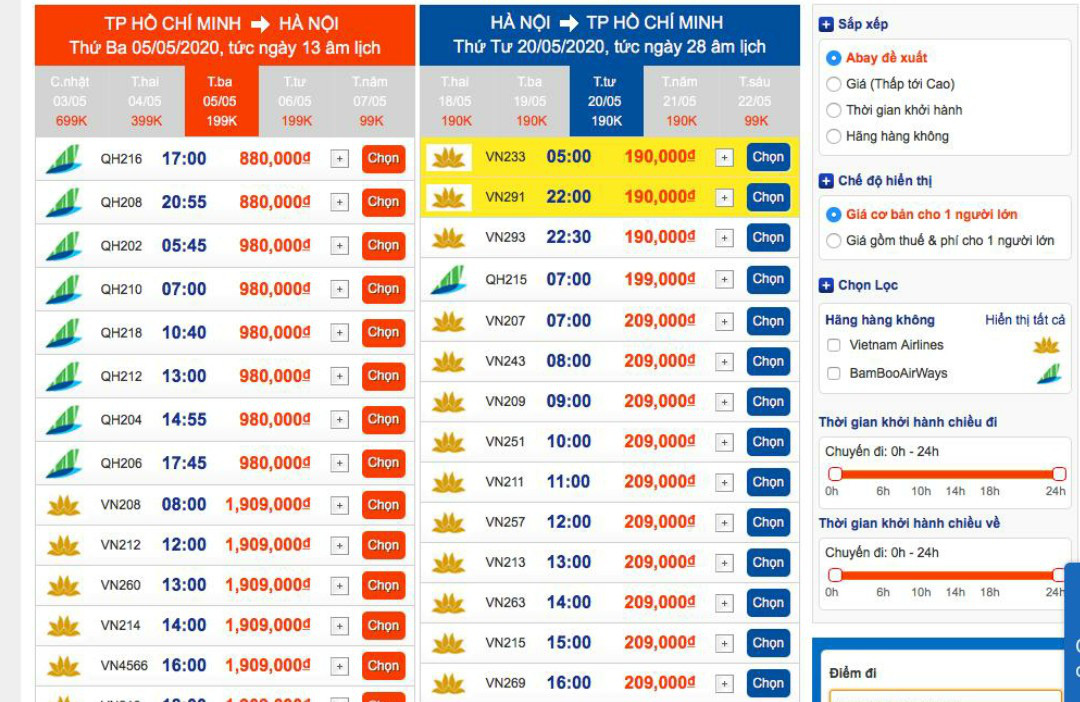Click Vietnam Airlines lotus logo for VN208
This screenshot has width=1080, height=702.
64,505
